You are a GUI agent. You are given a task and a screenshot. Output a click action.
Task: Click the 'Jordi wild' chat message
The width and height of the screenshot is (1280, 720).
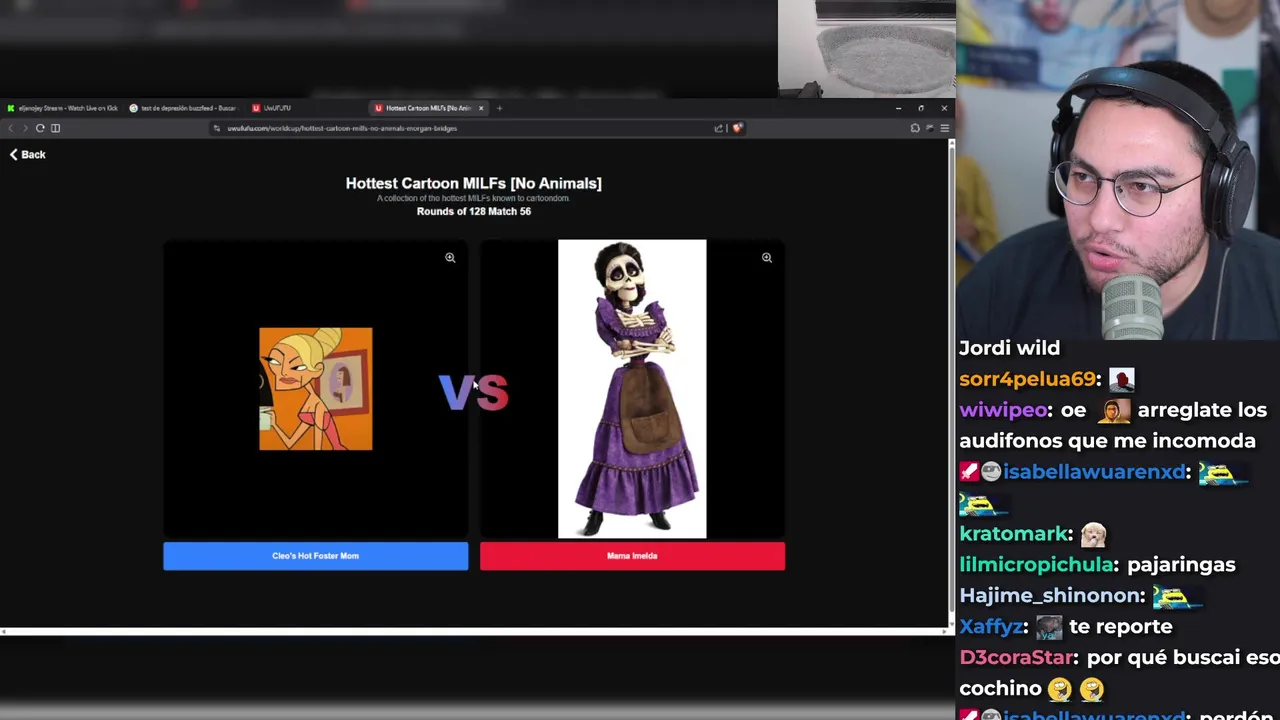tap(1009, 348)
